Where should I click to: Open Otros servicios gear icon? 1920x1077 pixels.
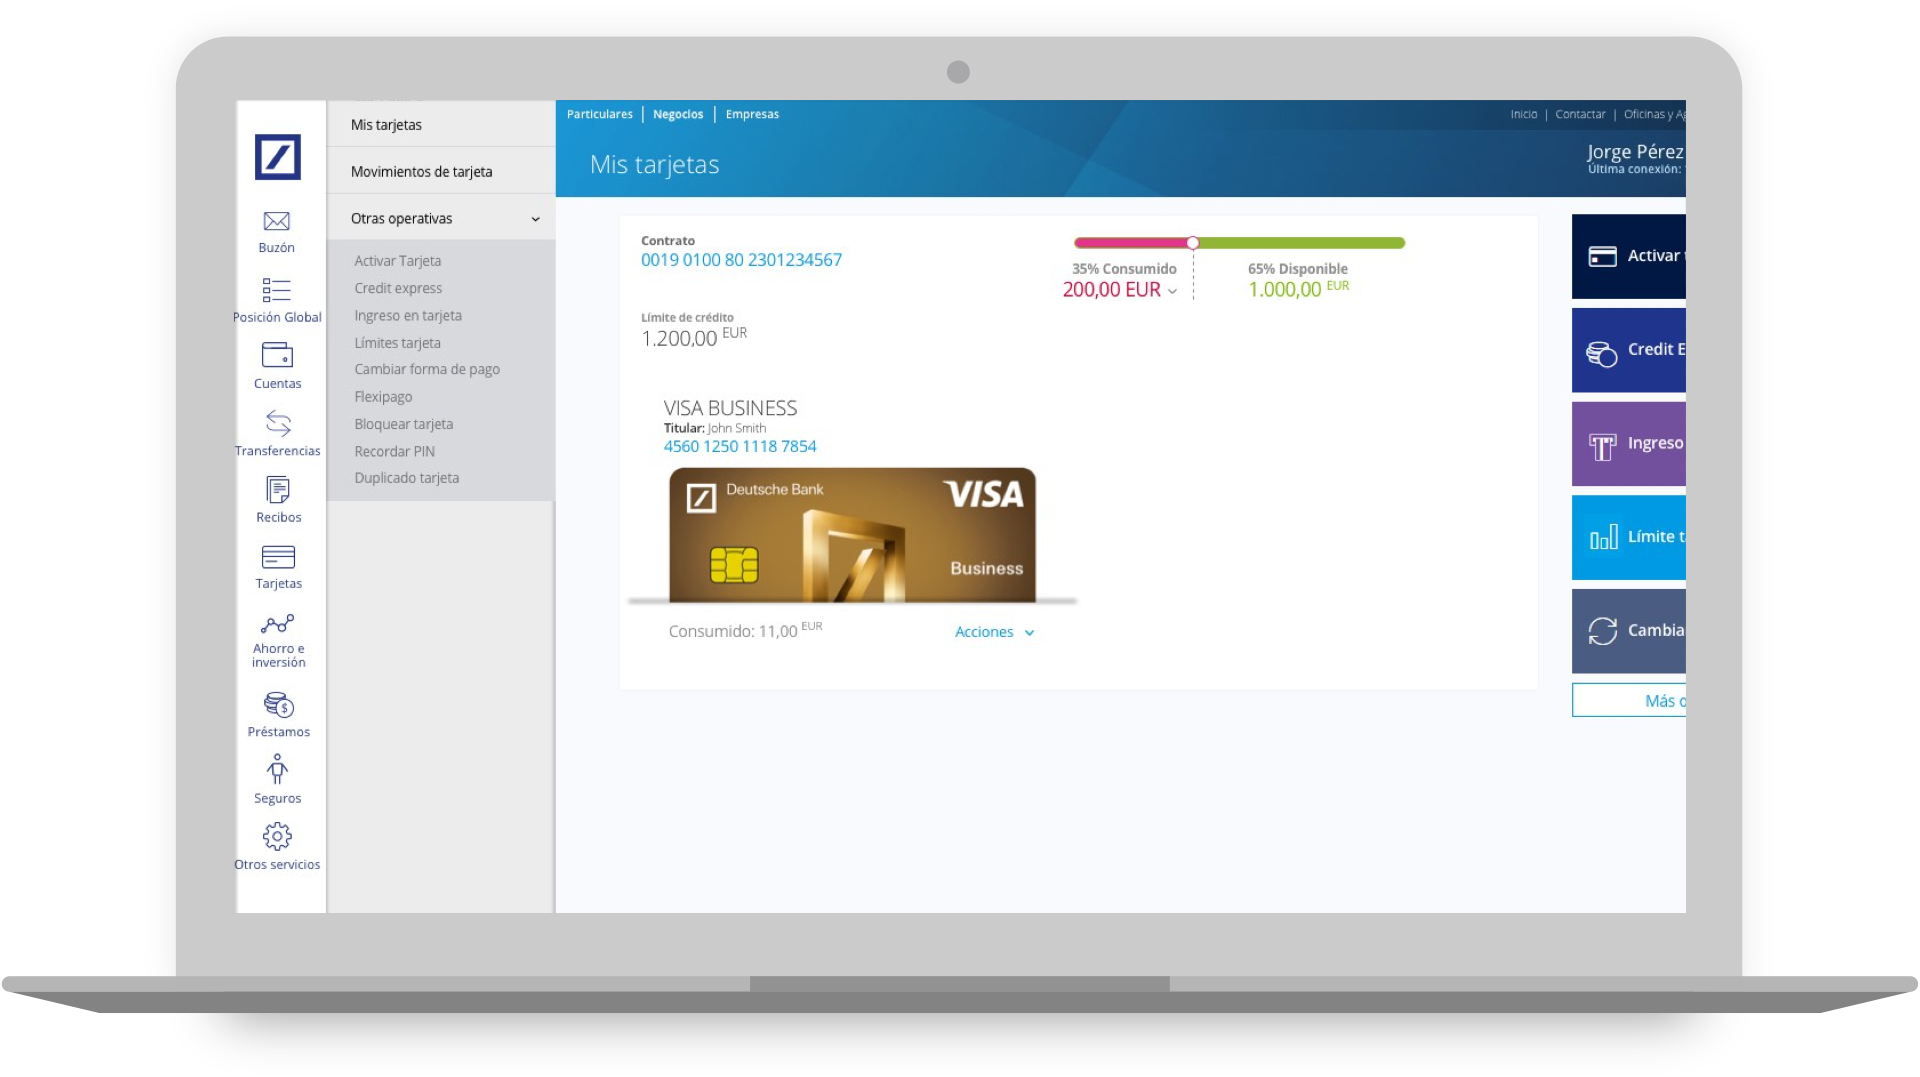coord(277,837)
